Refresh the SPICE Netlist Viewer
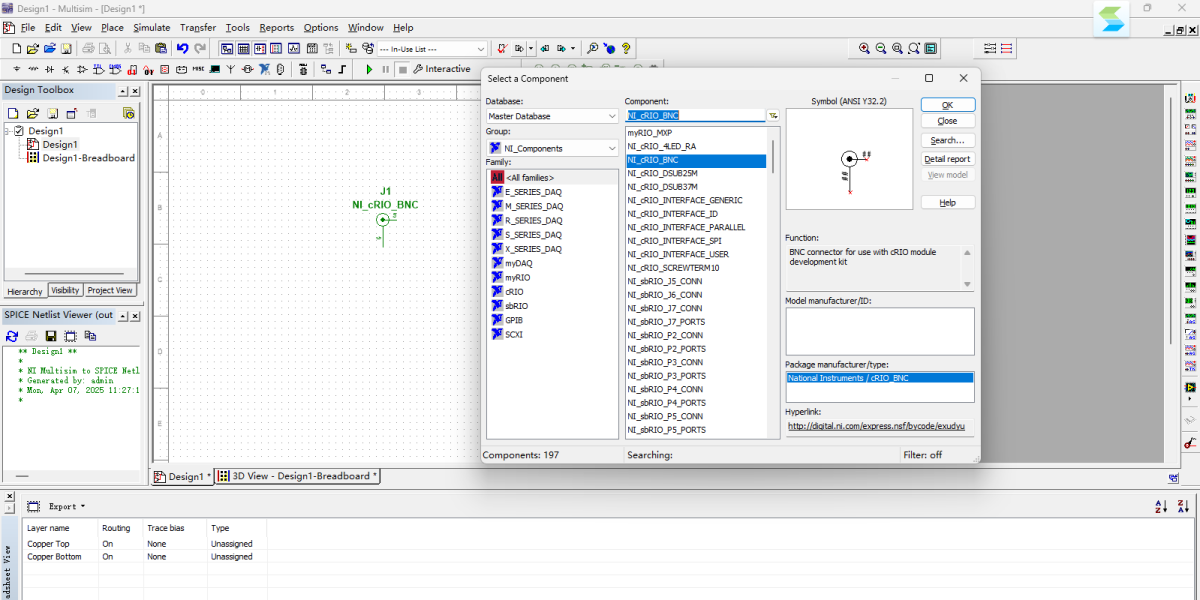Screen dimensions: 1200x600 pos(12,336)
